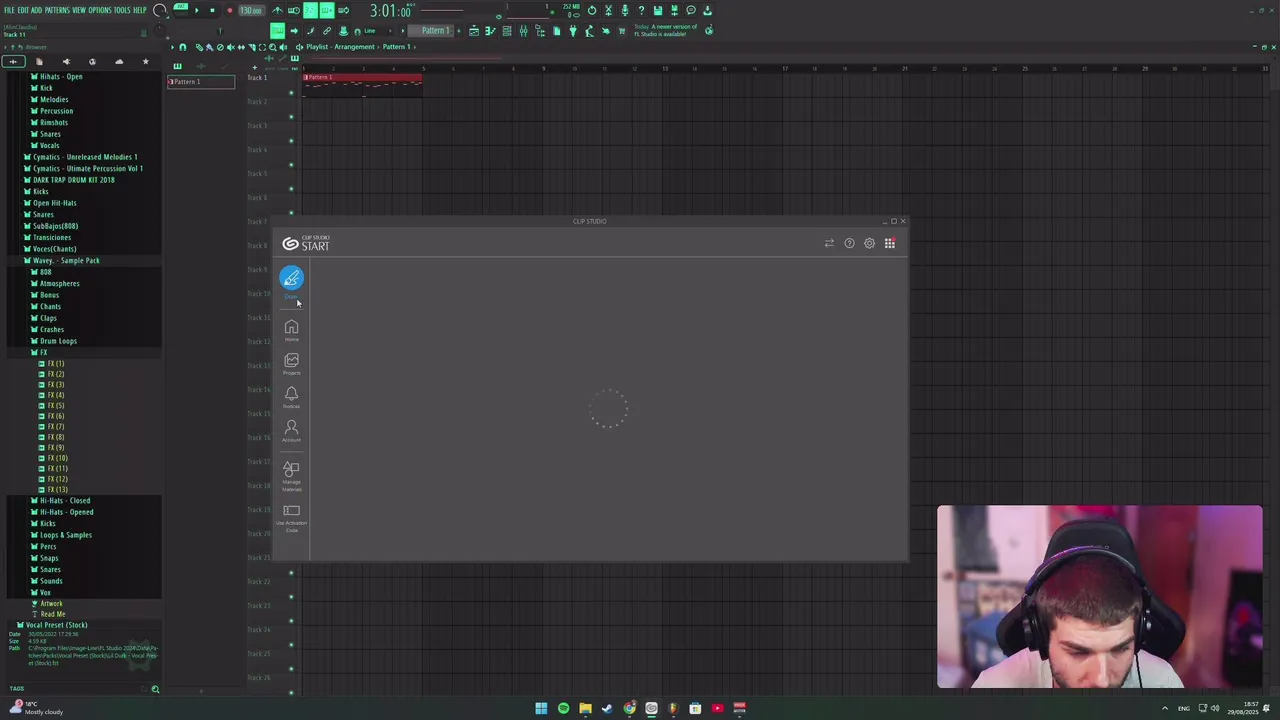The height and width of the screenshot is (720, 1280).
Task: Open the Home section in Clip Studio
Action: [x=291, y=330]
